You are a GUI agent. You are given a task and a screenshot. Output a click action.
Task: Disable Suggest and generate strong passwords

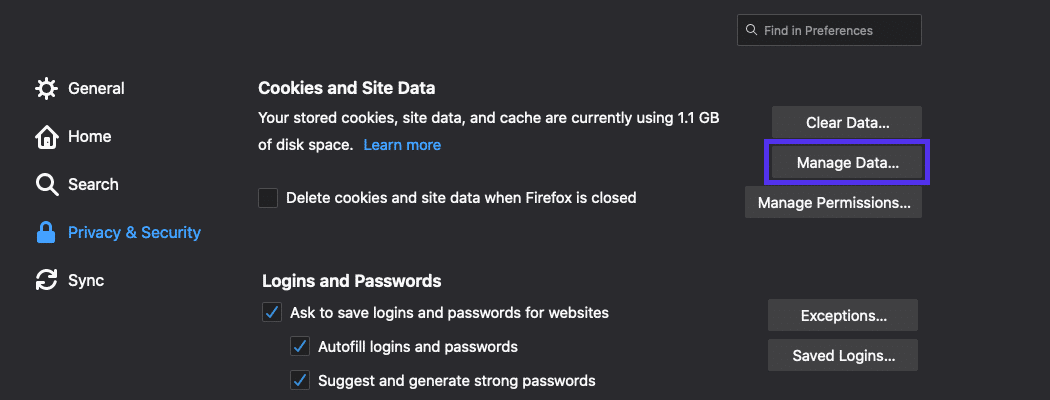click(x=300, y=381)
